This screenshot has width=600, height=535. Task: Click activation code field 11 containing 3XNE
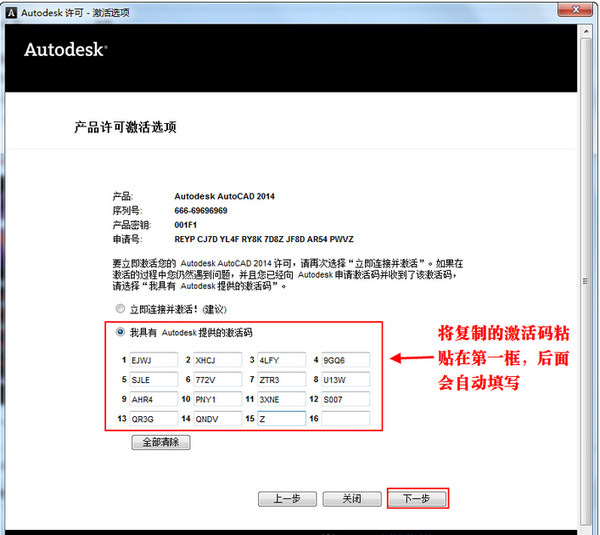tap(282, 399)
